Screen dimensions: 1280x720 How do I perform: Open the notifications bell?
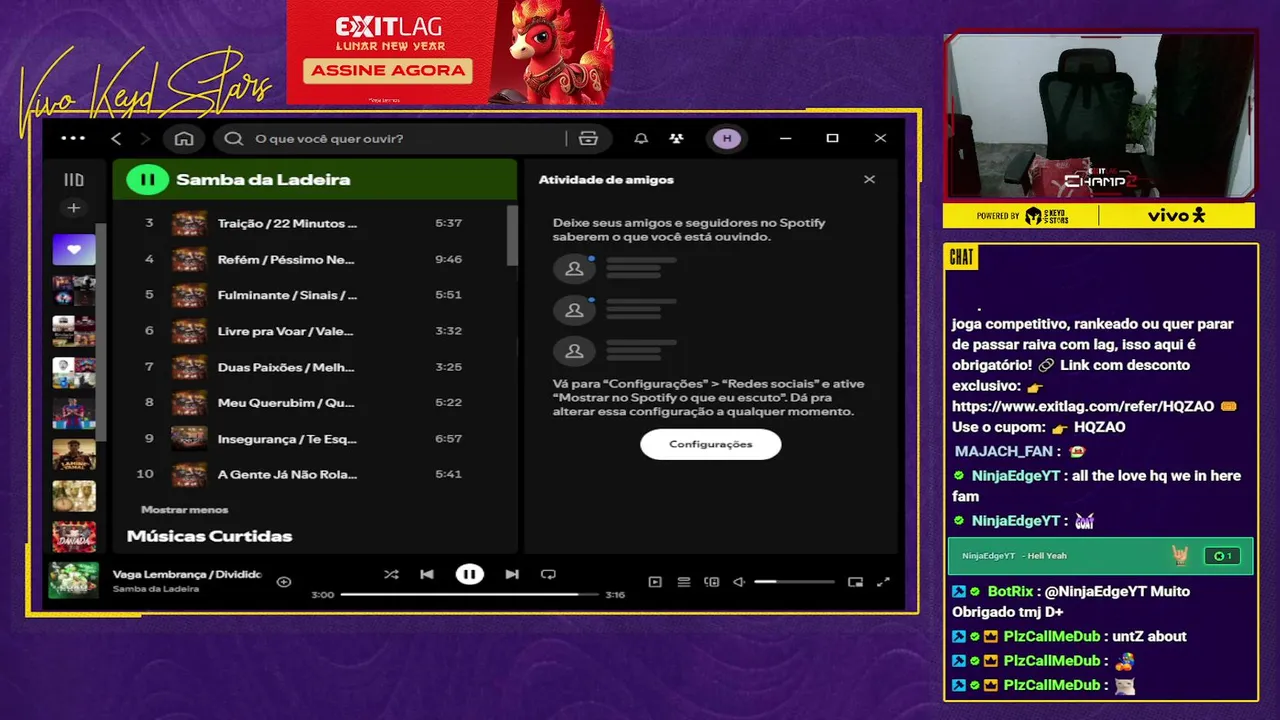(641, 139)
